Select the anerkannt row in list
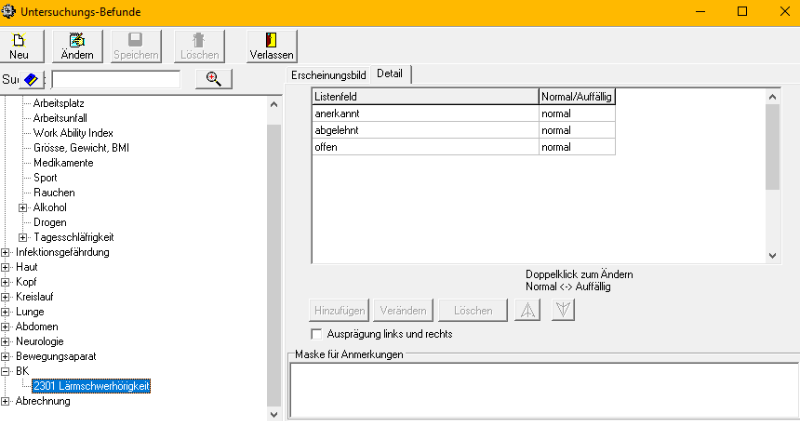This screenshot has height=421, width=800. tap(424, 114)
